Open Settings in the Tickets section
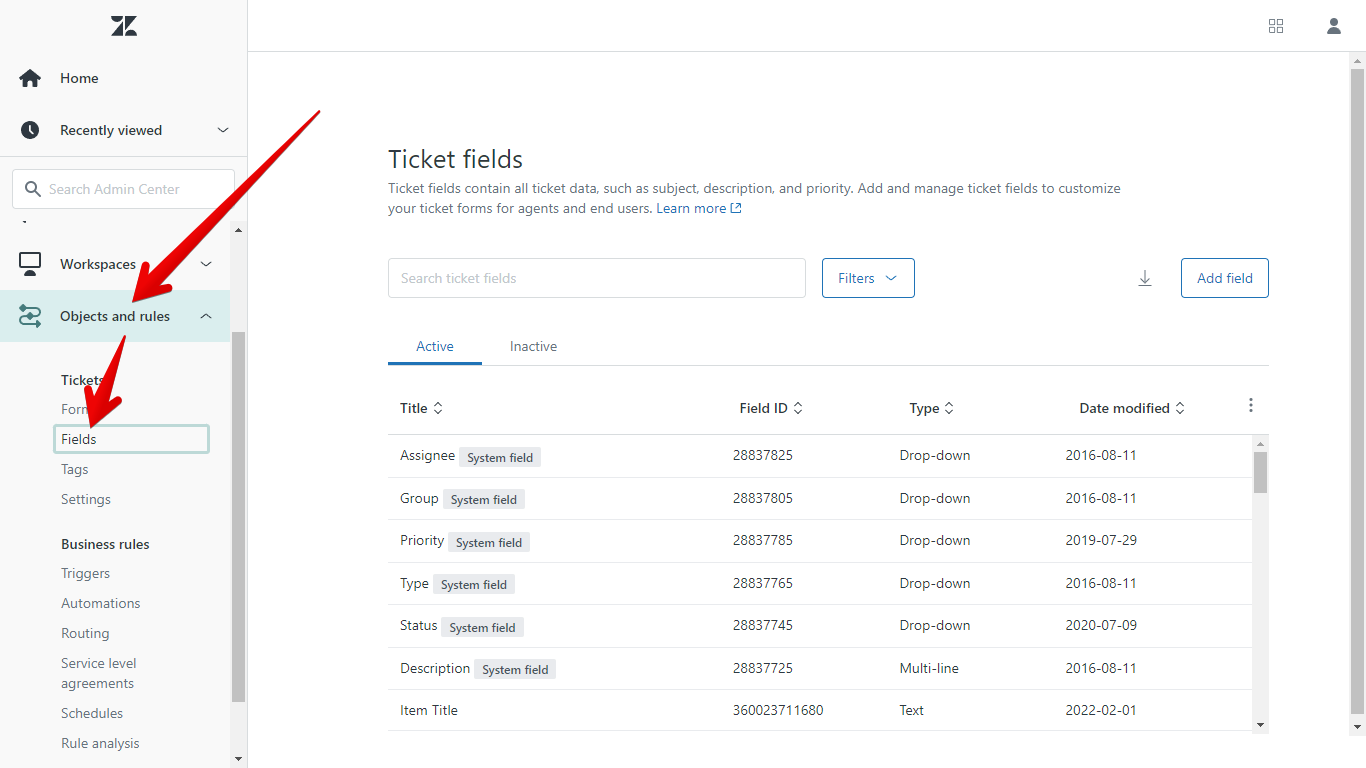 click(x=86, y=499)
